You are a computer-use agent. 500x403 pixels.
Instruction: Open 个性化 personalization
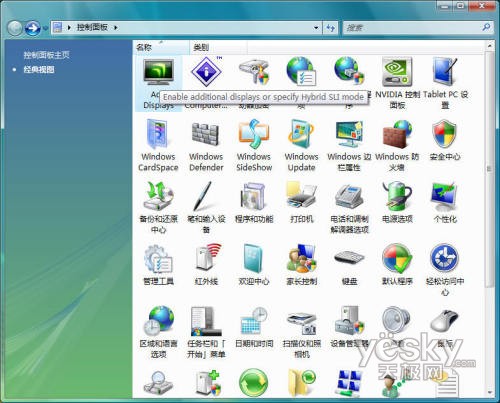[445, 203]
